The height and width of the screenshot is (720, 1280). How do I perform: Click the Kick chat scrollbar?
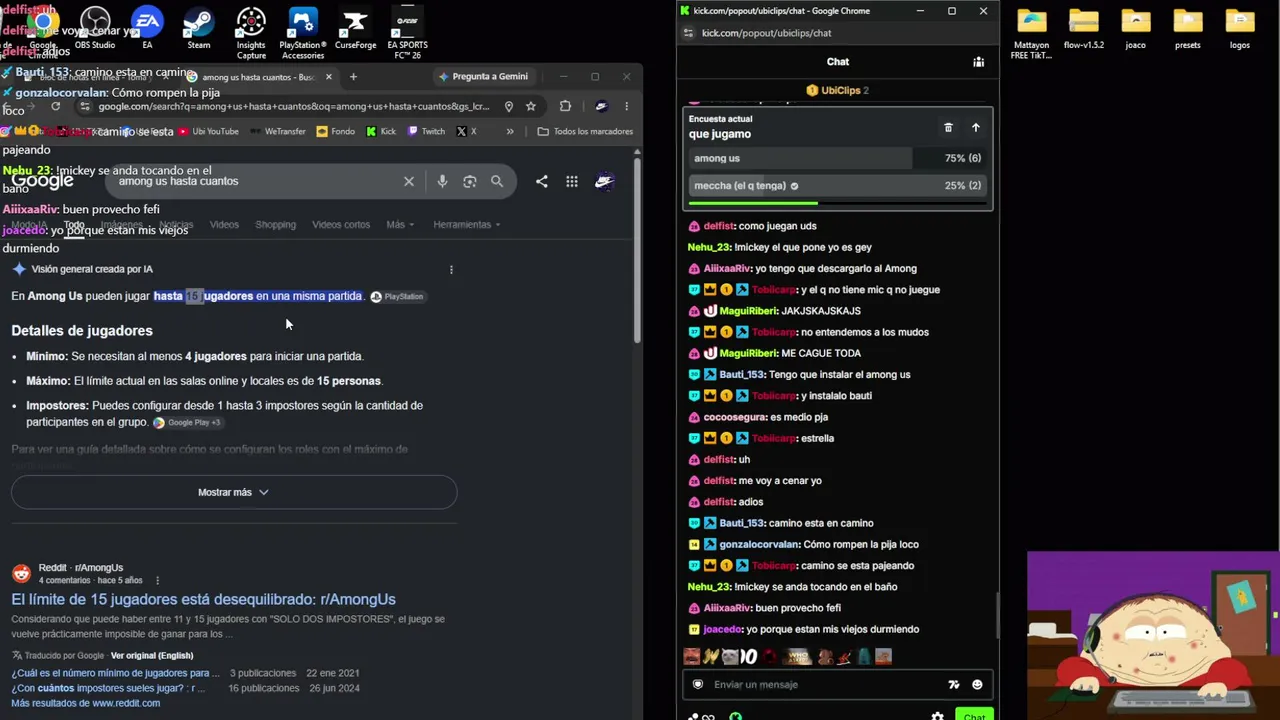click(996, 615)
